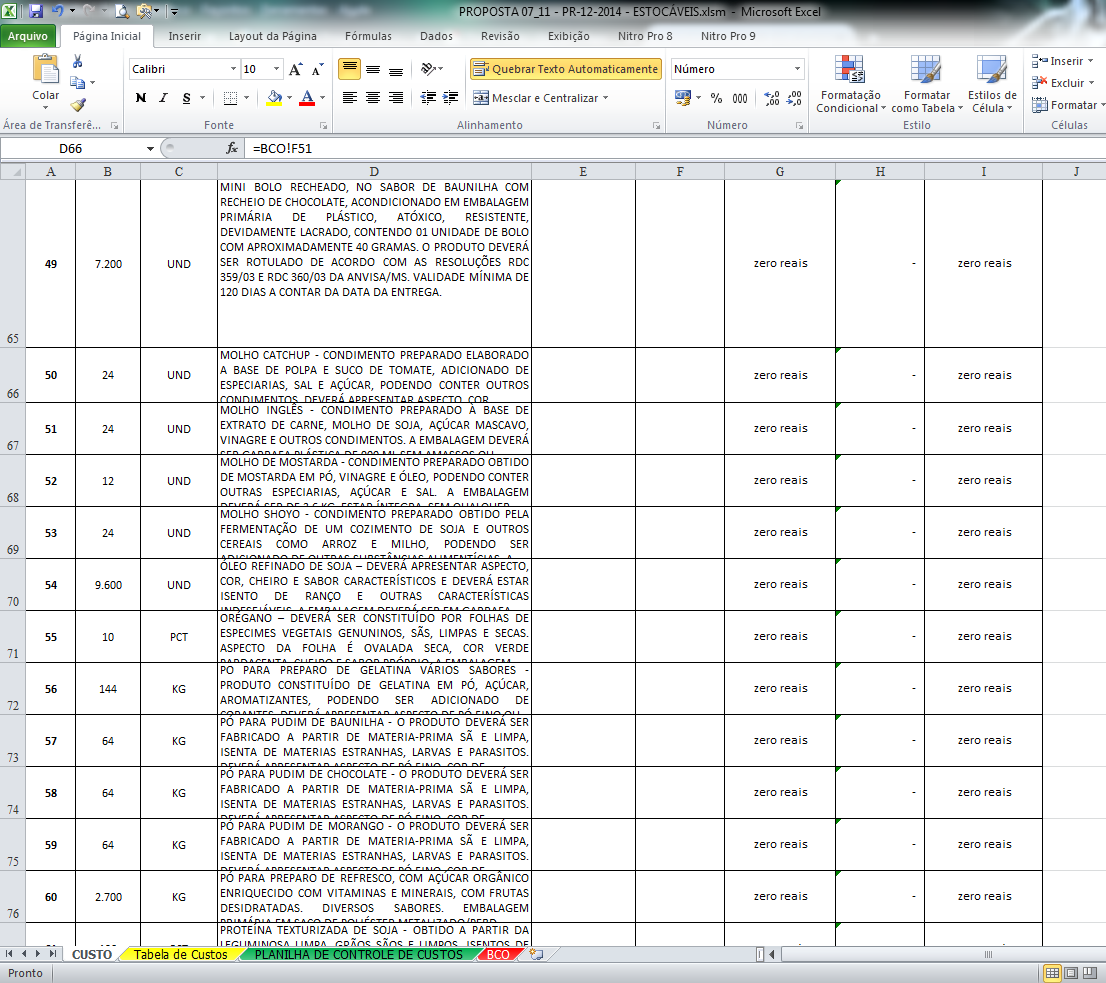
Task: Apply the red font color
Action: 307,98
